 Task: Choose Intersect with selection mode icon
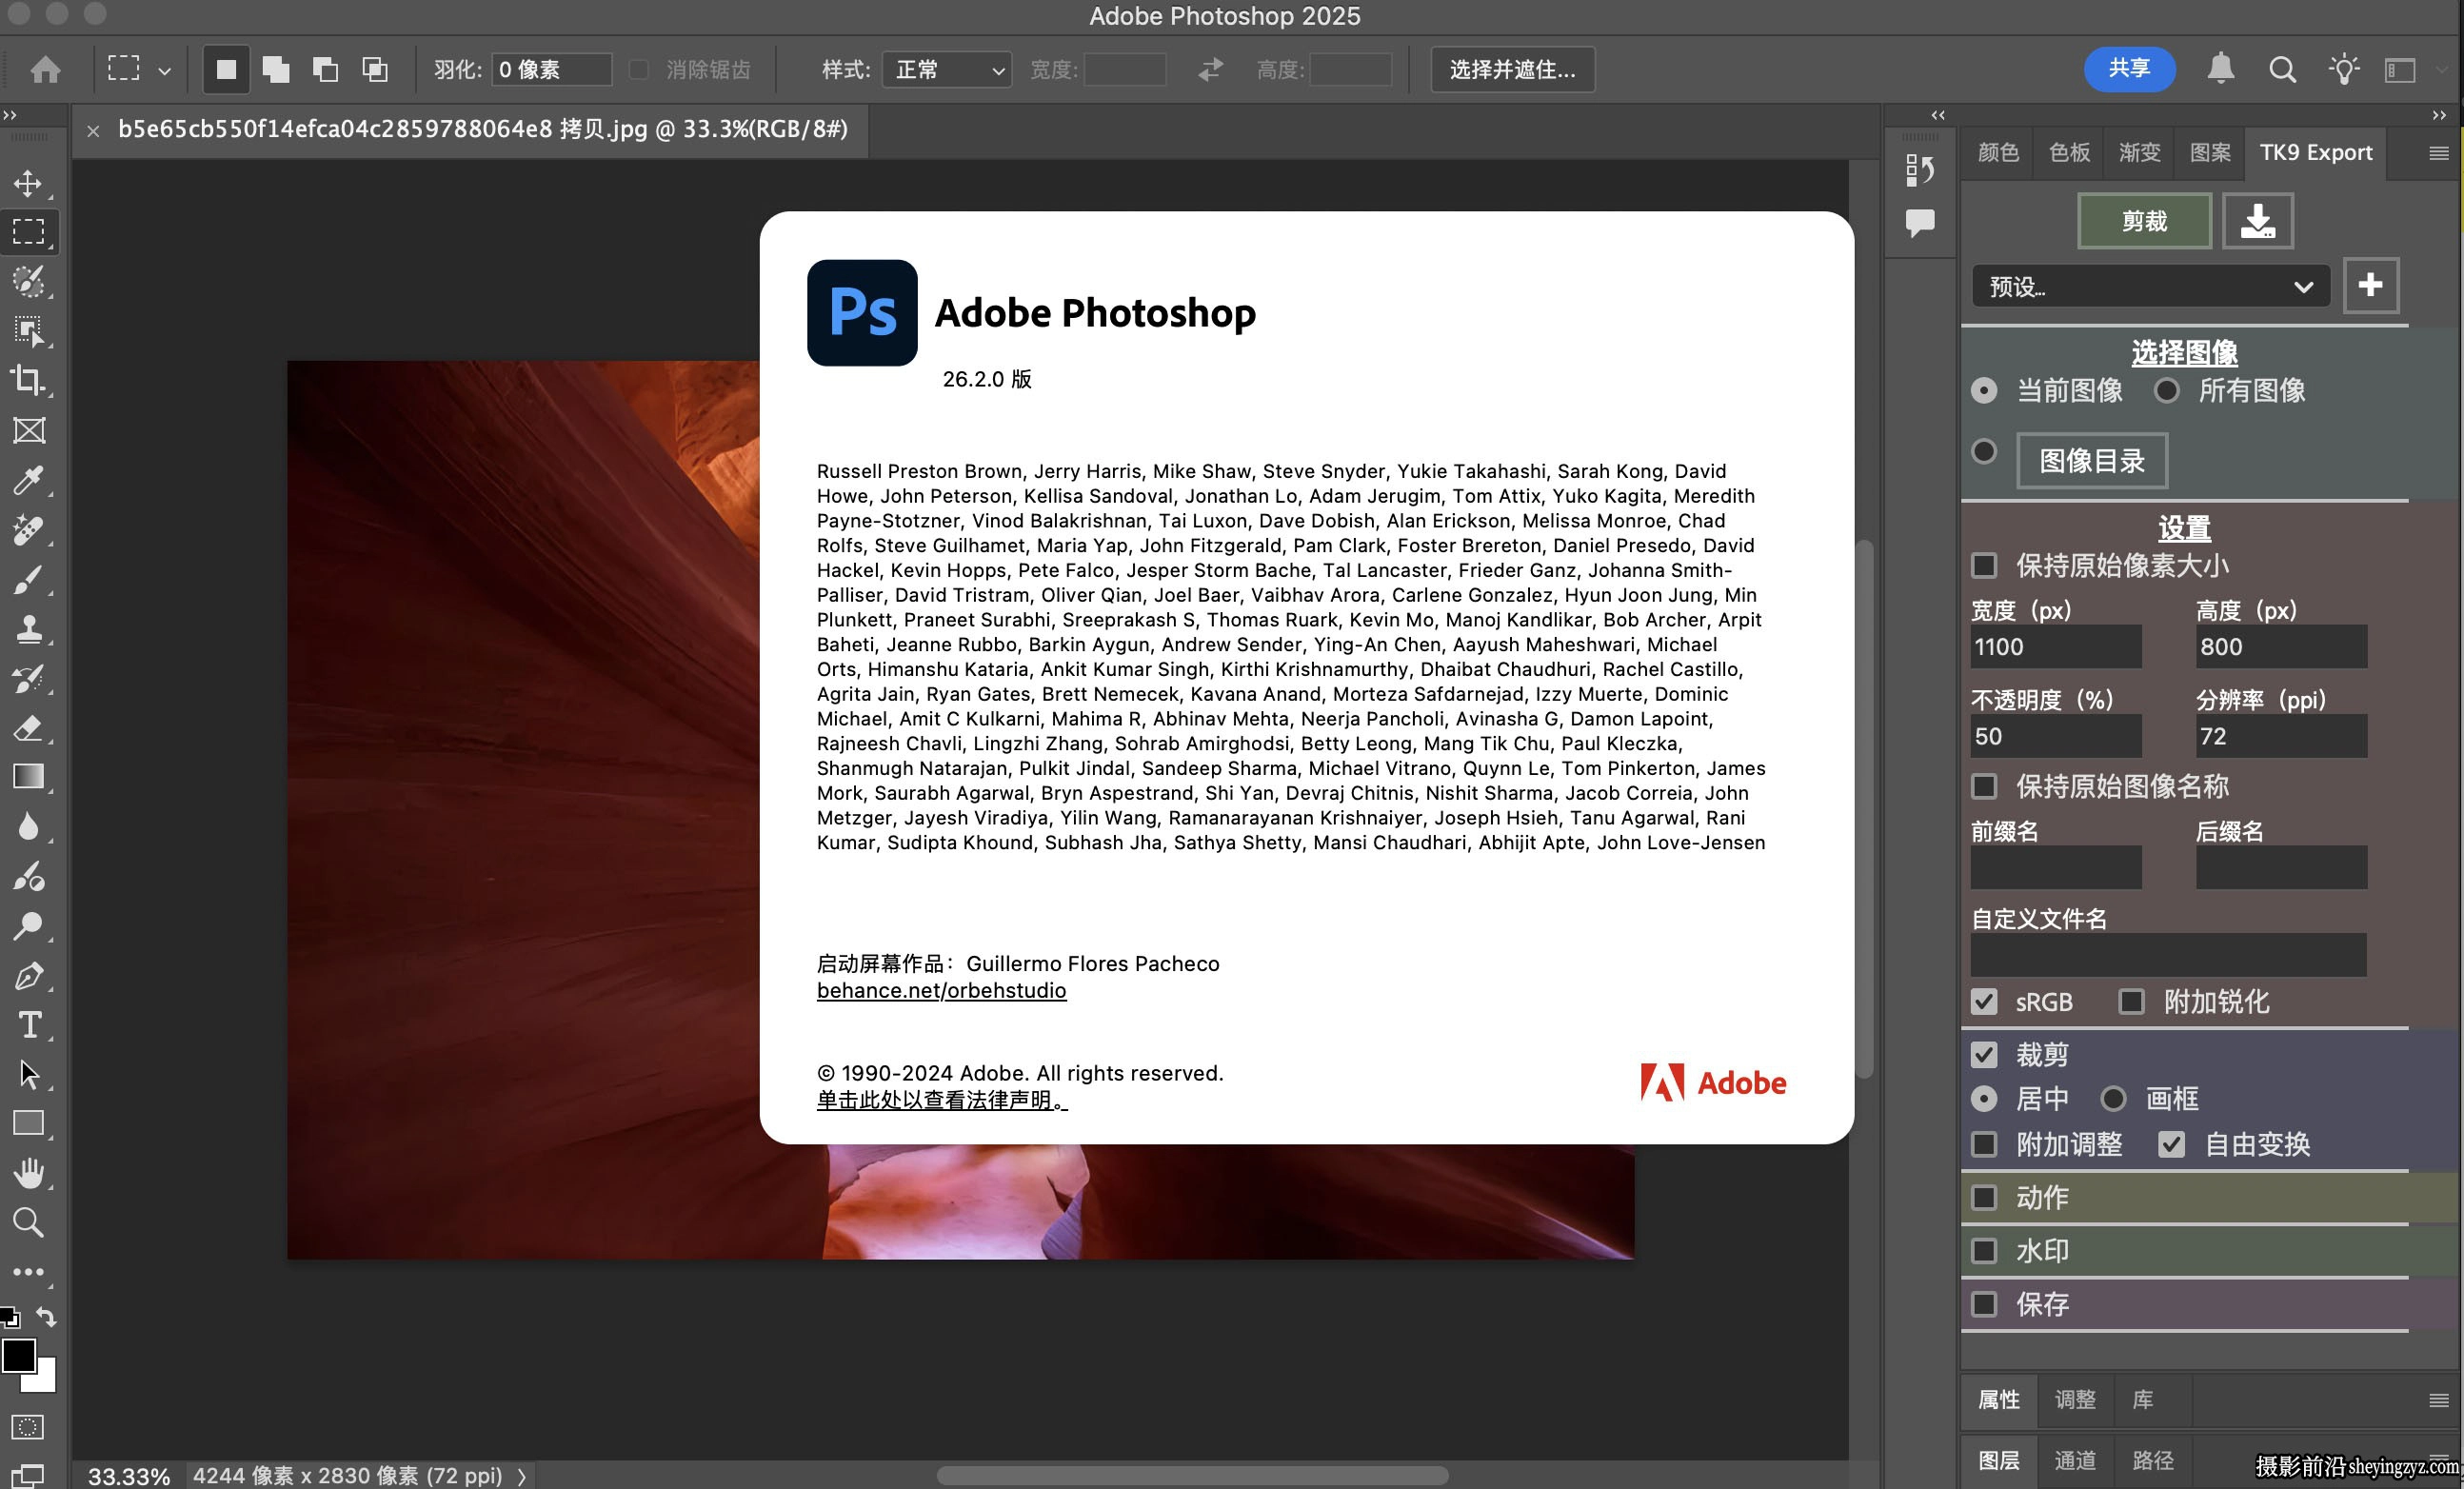(374, 69)
